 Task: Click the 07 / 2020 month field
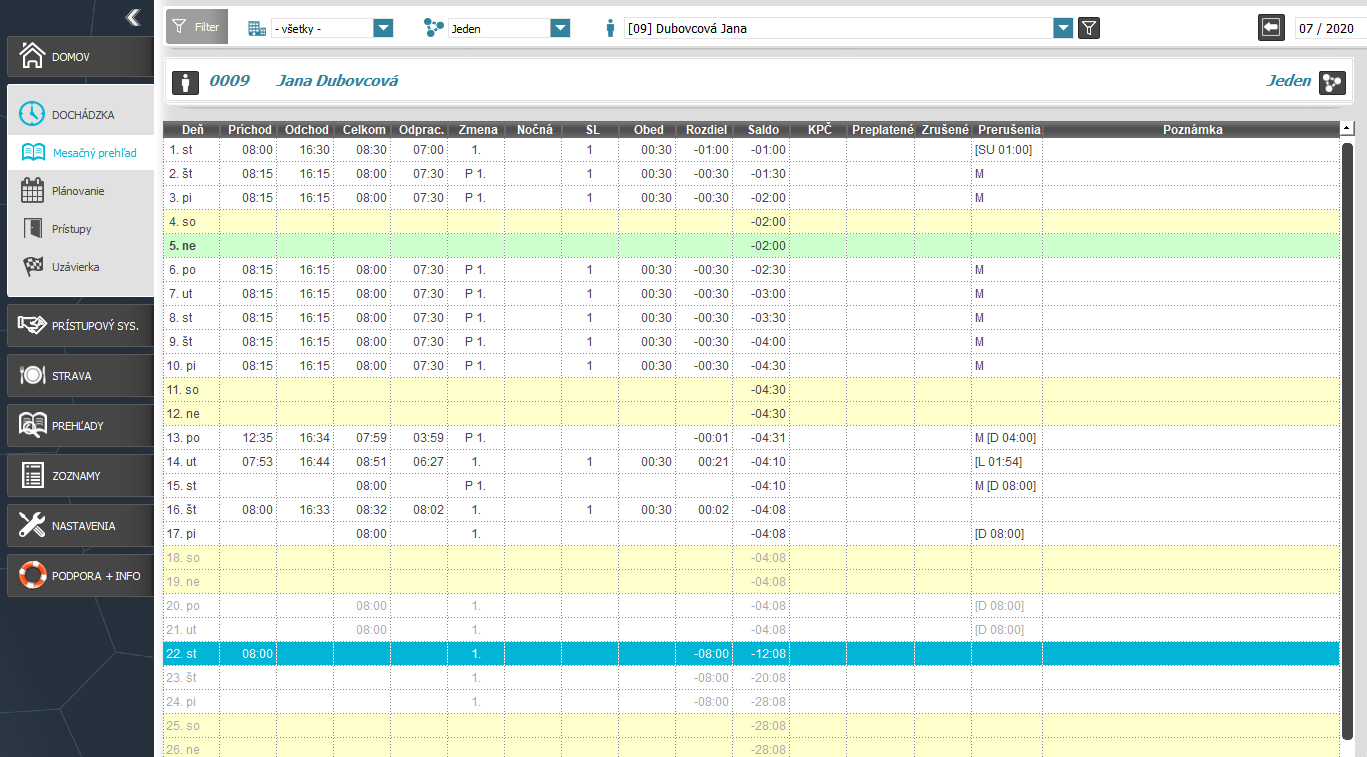coord(1330,28)
